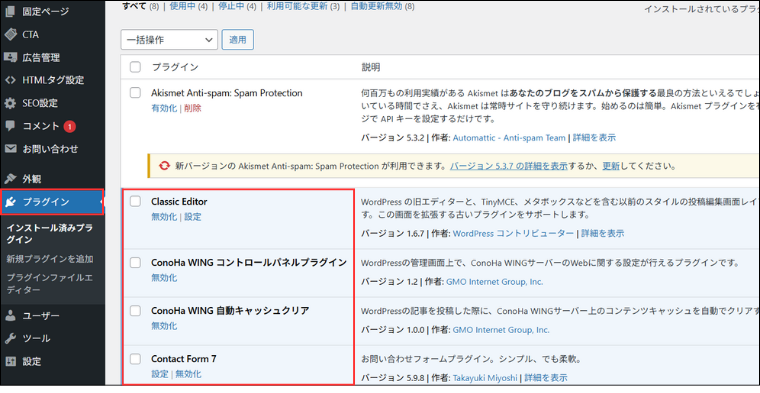760x393 pixels.
Task: Sort by プラグイン column header
Action: tap(175, 67)
